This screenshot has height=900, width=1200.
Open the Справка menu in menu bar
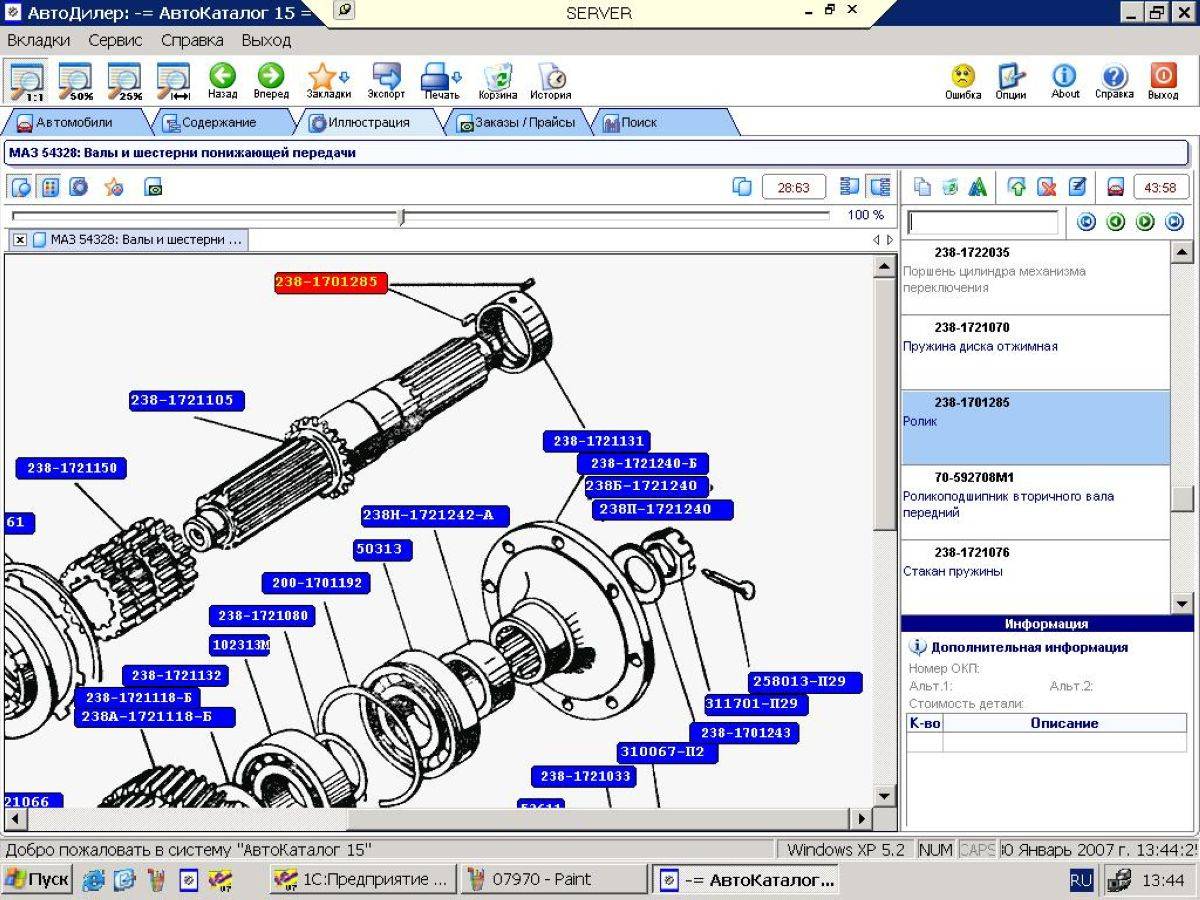pyautogui.click(x=192, y=41)
